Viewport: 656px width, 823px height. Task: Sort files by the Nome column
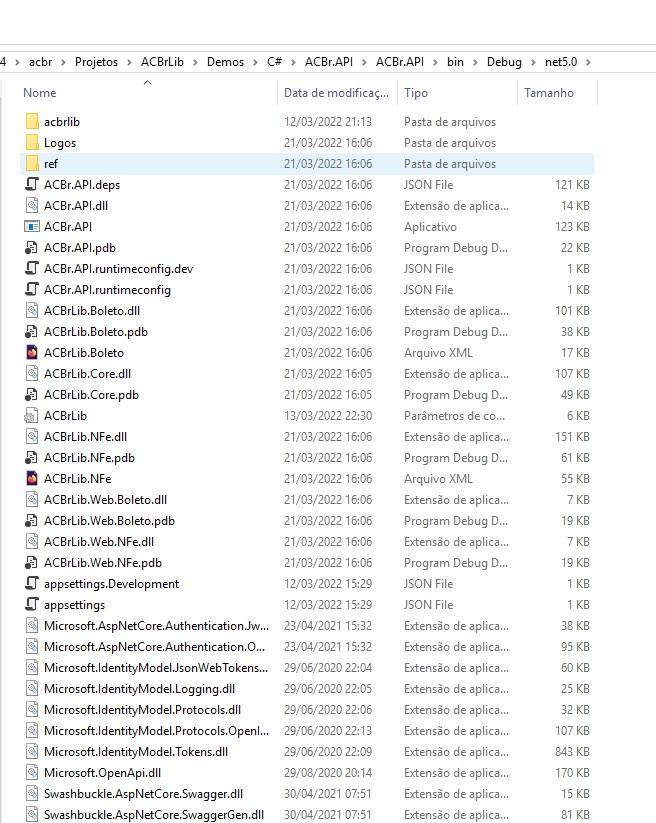pyautogui.click(x=40, y=93)
